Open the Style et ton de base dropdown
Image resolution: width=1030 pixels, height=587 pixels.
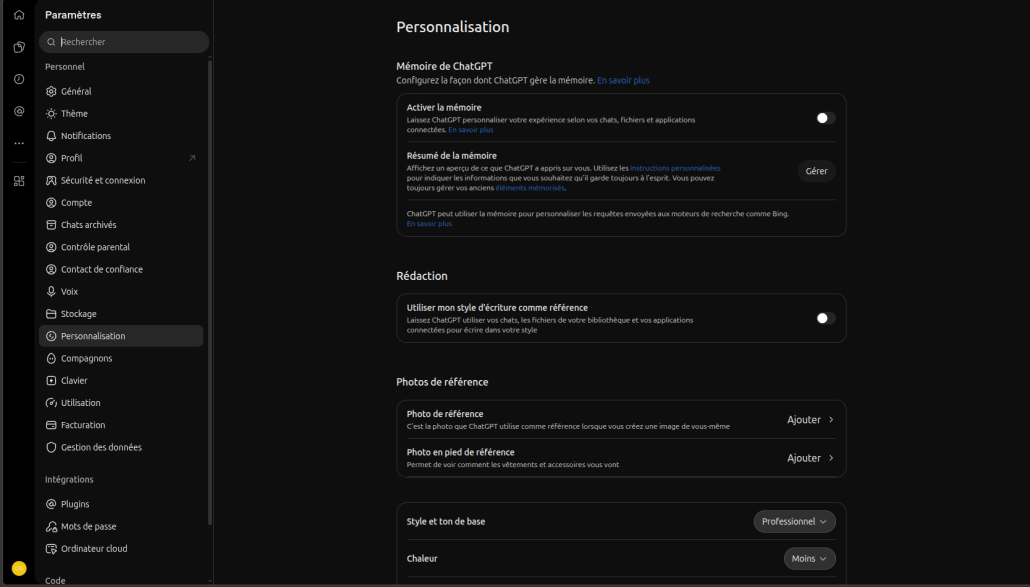pyautogui.click(x=794, y=521)
